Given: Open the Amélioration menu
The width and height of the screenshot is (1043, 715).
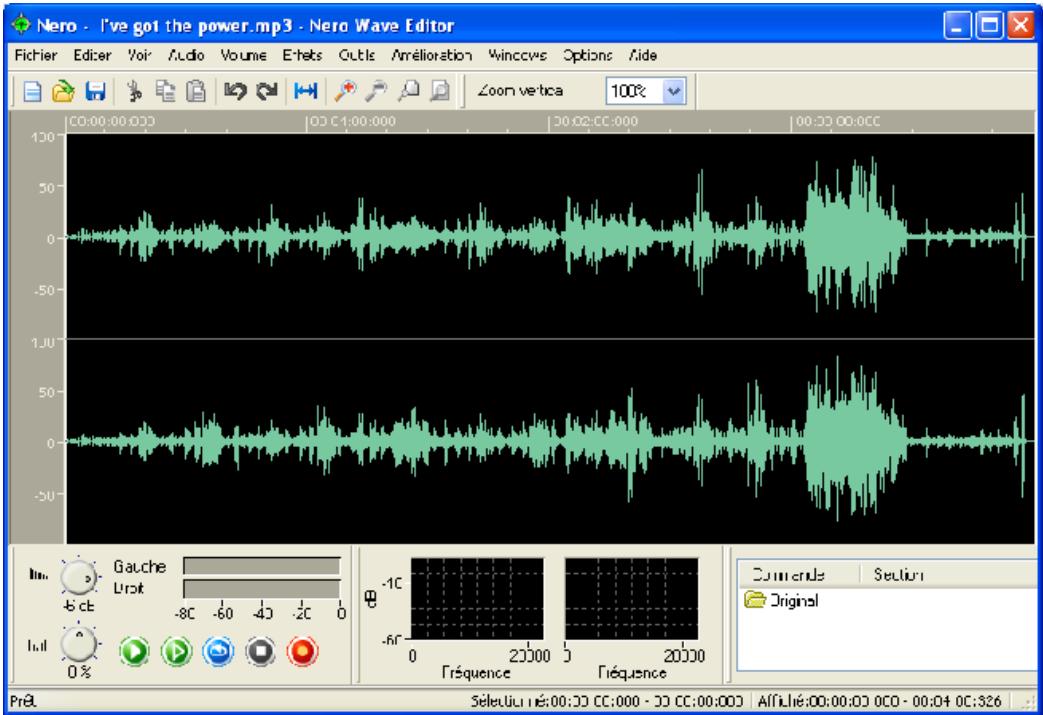Looking at the screenshot, I should 432,55.
